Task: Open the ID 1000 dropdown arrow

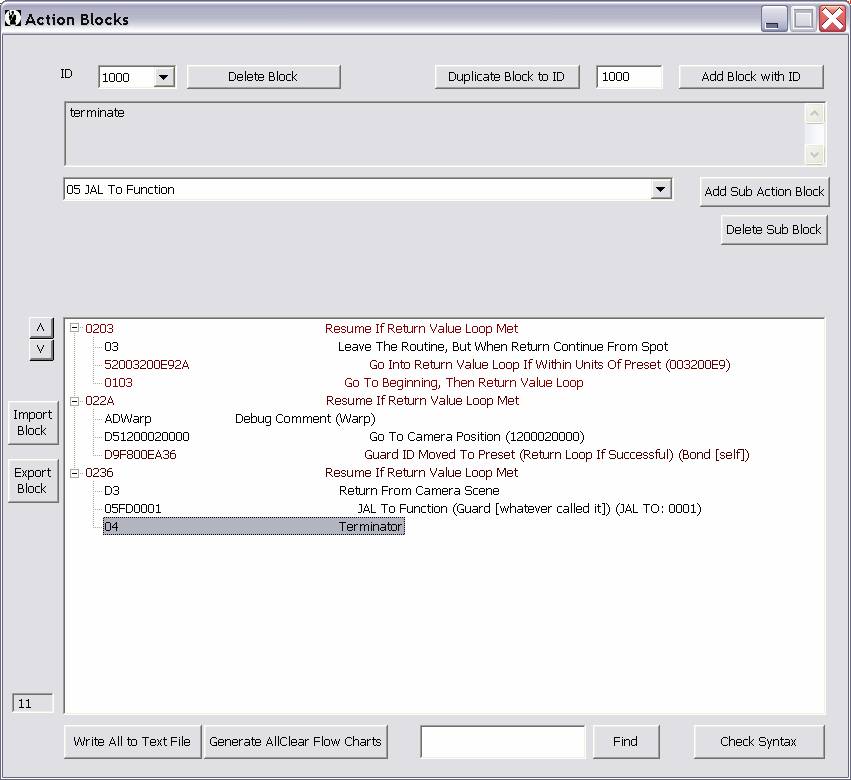Action: 163,77
